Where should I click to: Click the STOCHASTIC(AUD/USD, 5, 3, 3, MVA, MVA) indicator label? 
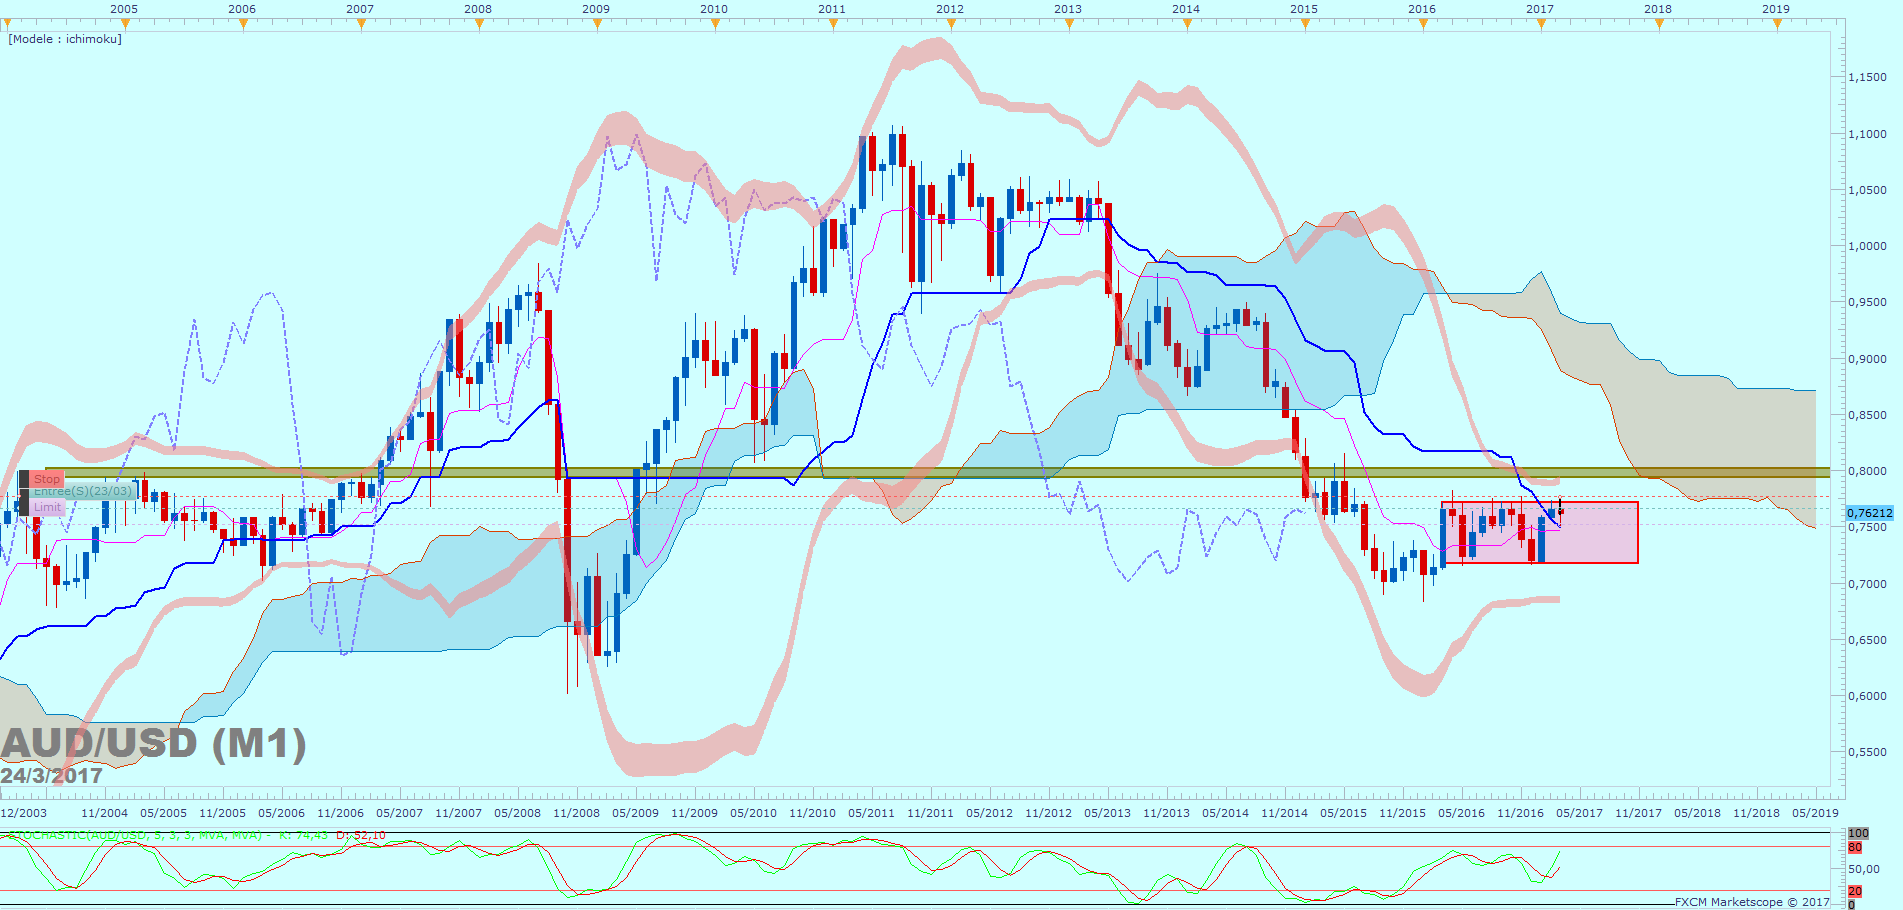click(x=133, y=835)
